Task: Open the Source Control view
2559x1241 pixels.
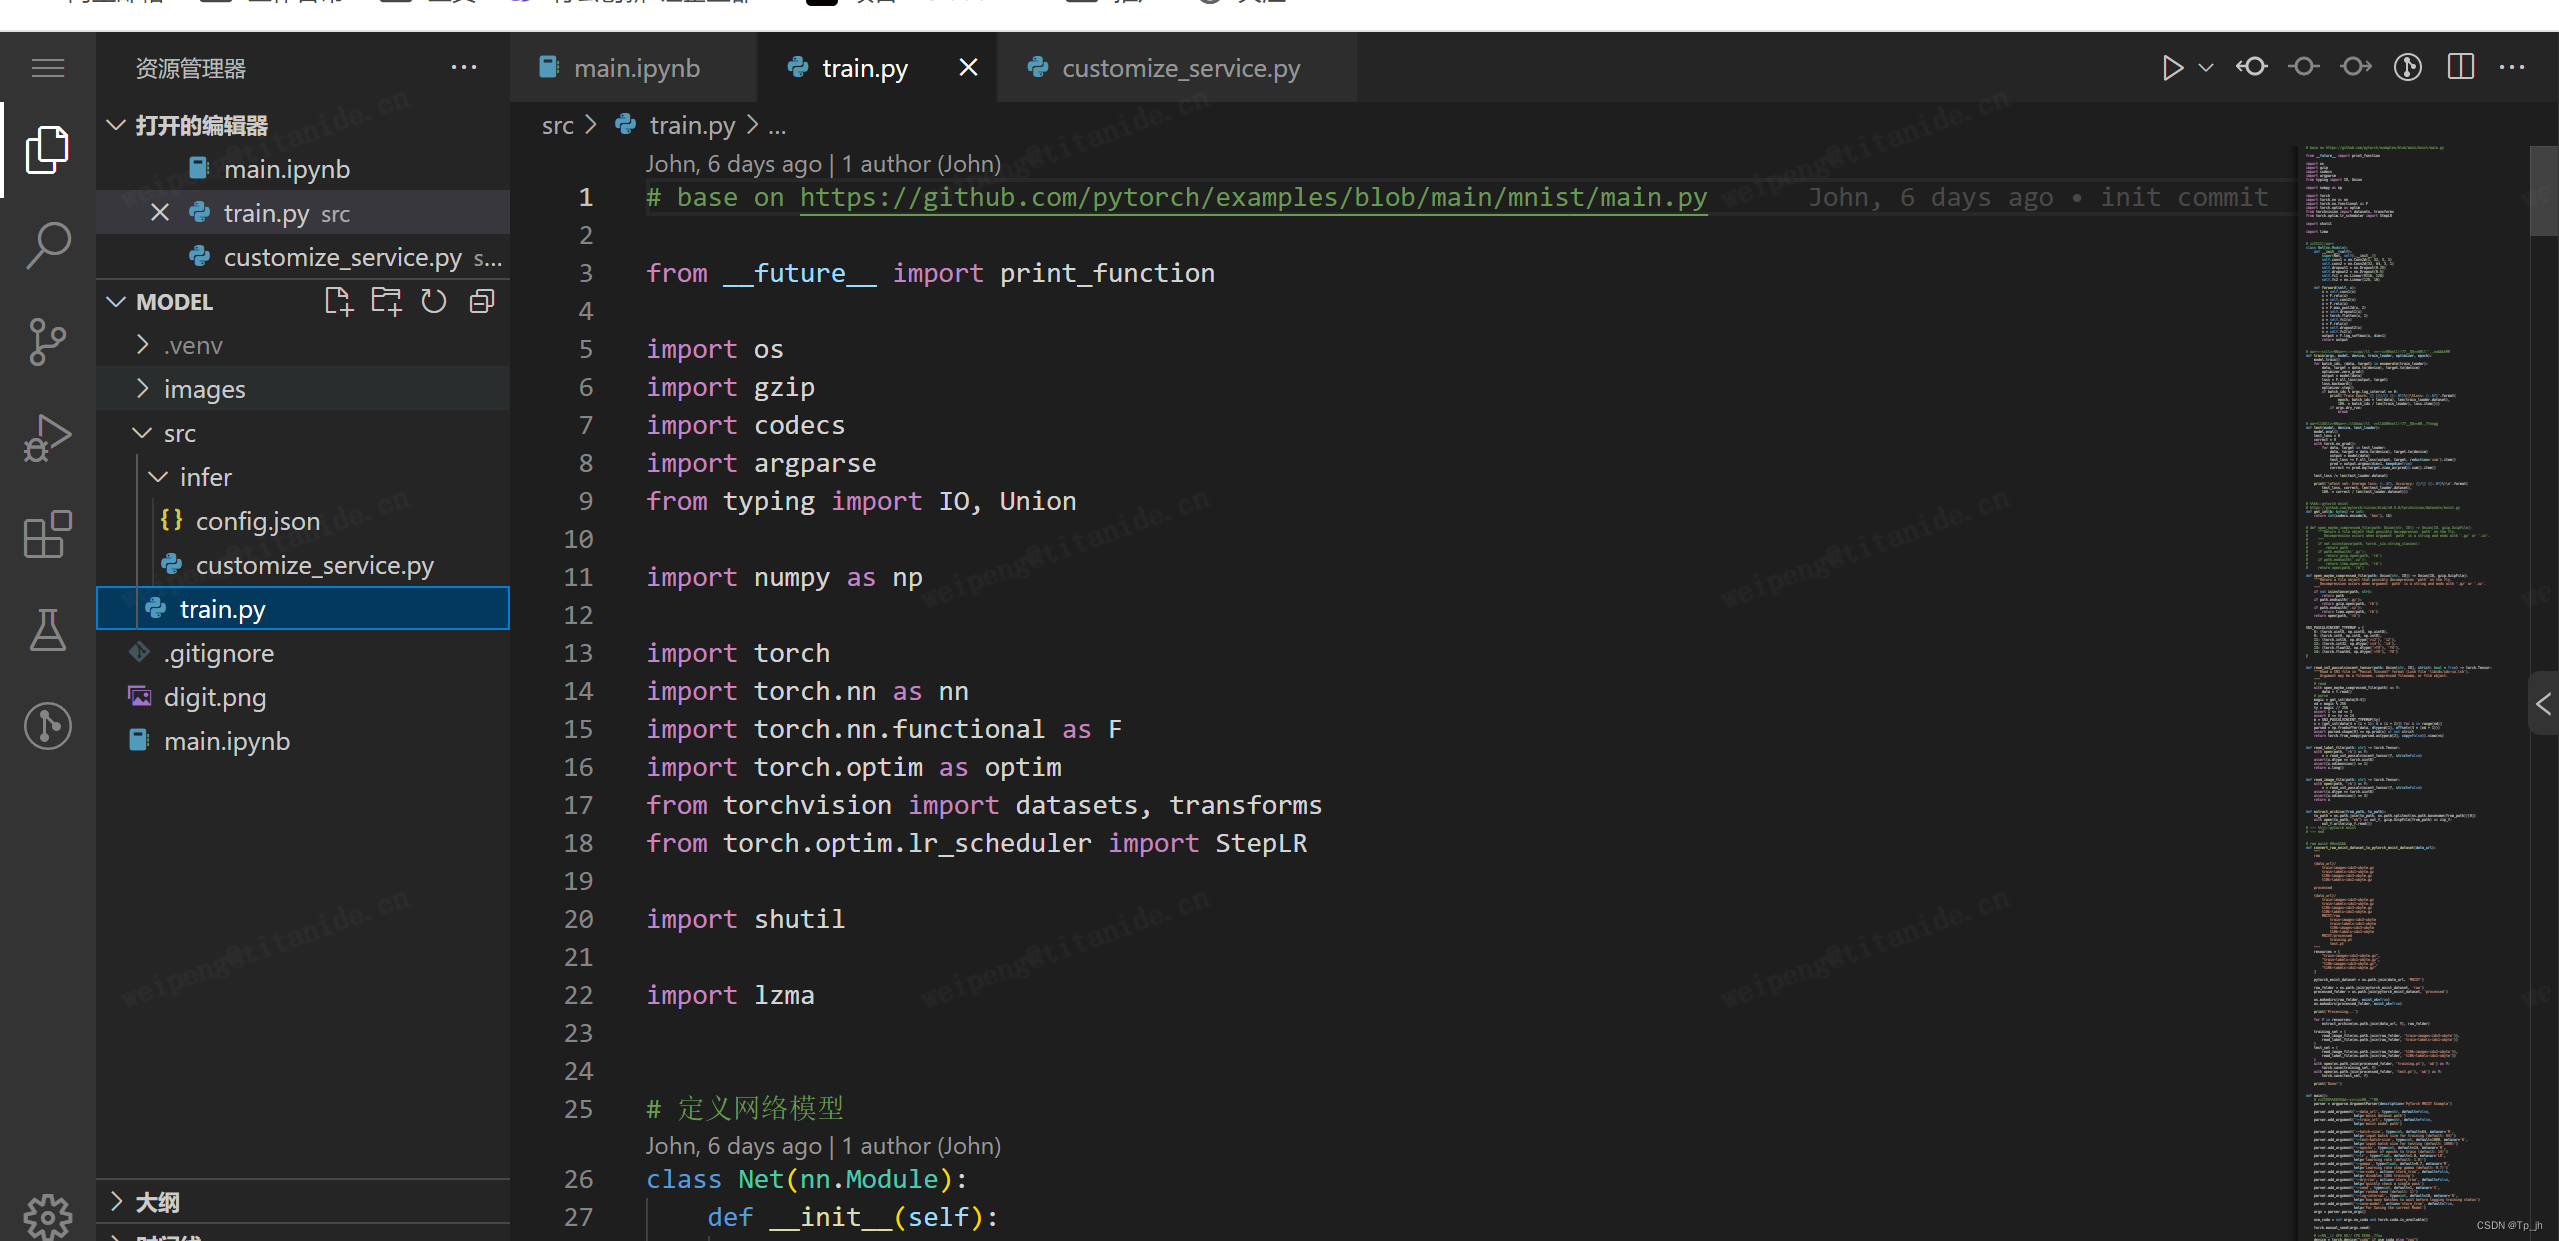Action: point(47,342)
